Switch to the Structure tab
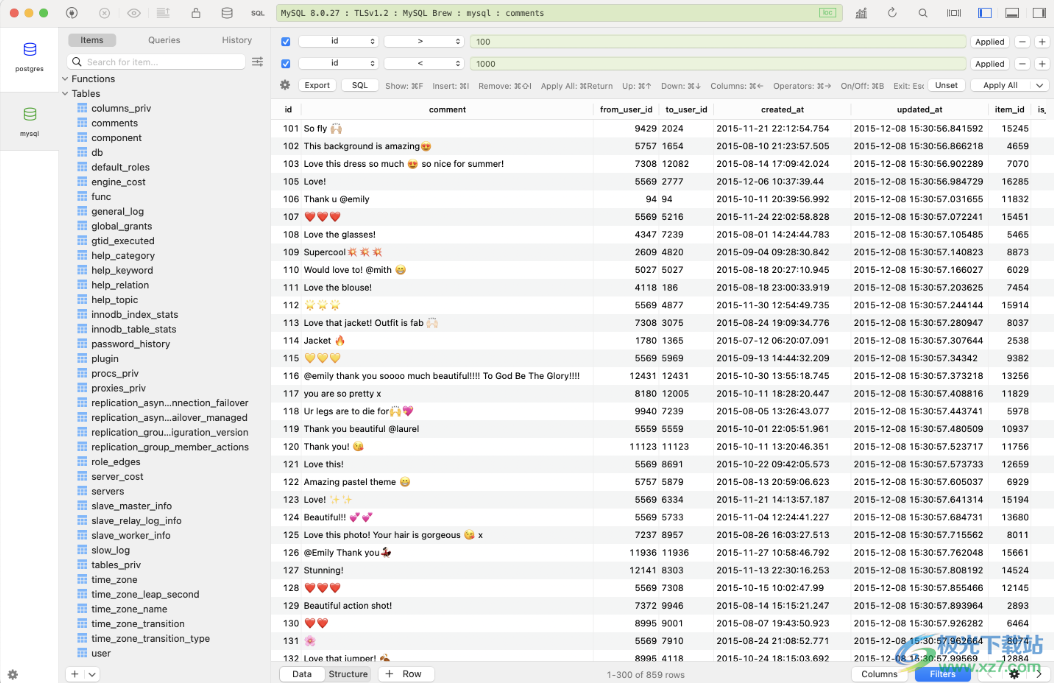This screenshot has width=1054, height=683. point(348,674)
